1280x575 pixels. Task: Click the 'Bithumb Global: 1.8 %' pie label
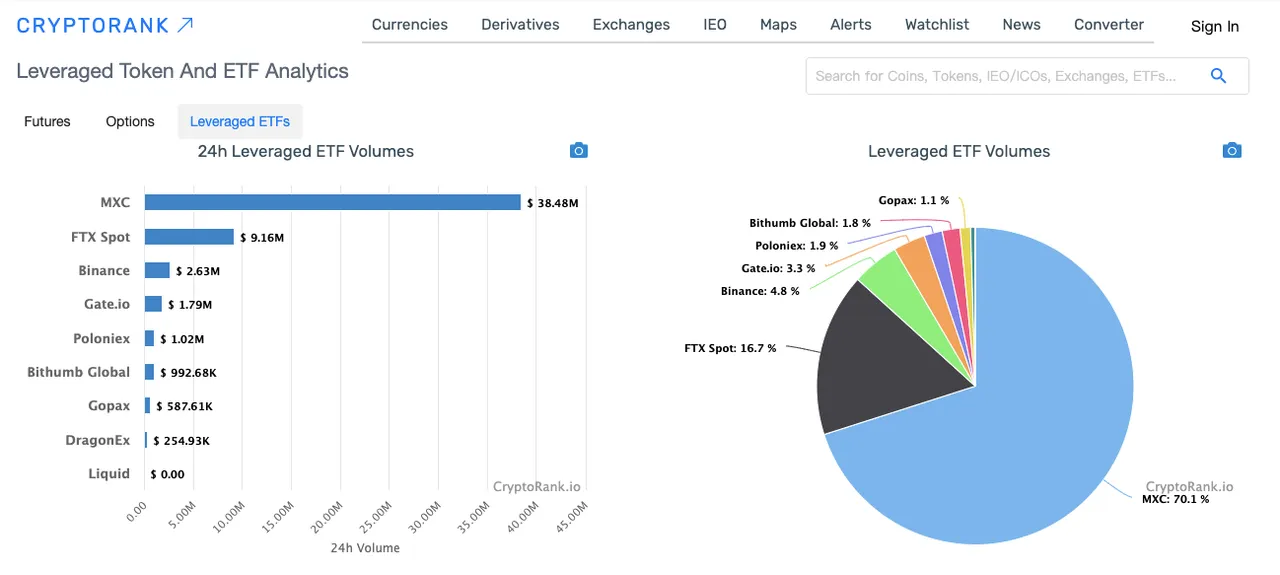pyautogui.click(x=810, y=223)
